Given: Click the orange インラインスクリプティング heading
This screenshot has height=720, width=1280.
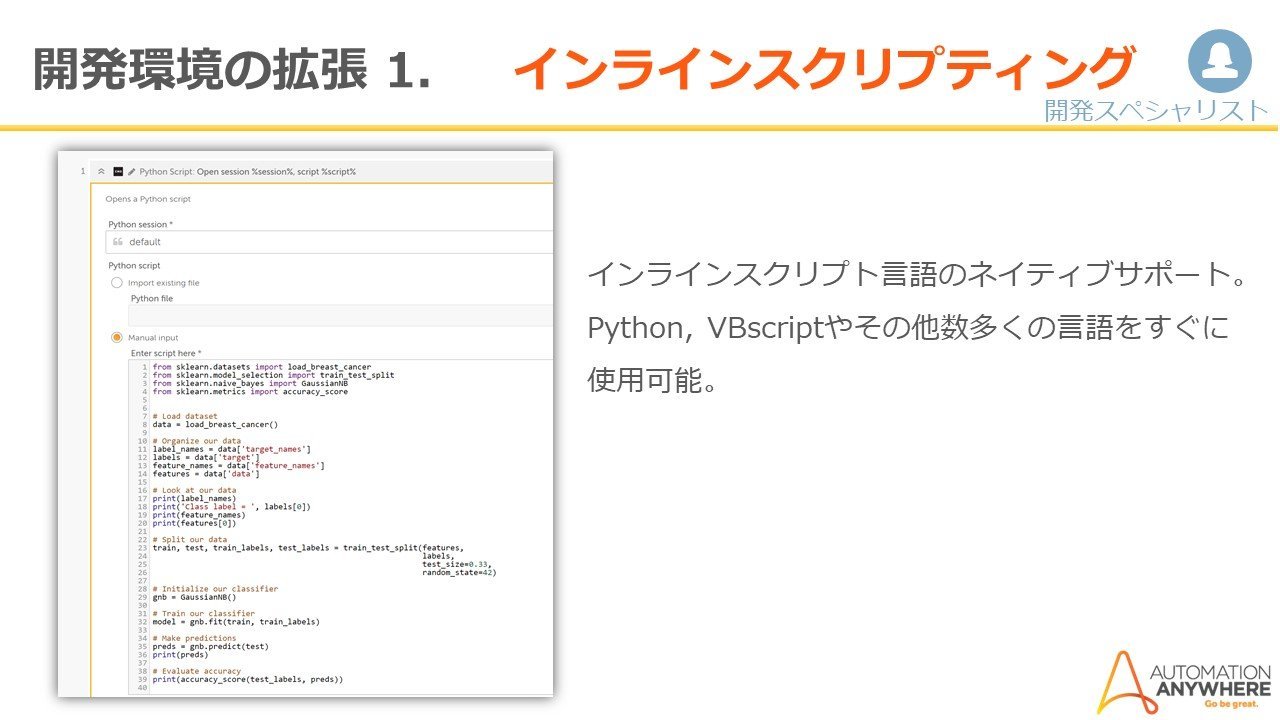Looking at the screenshot, I should 823,68.
